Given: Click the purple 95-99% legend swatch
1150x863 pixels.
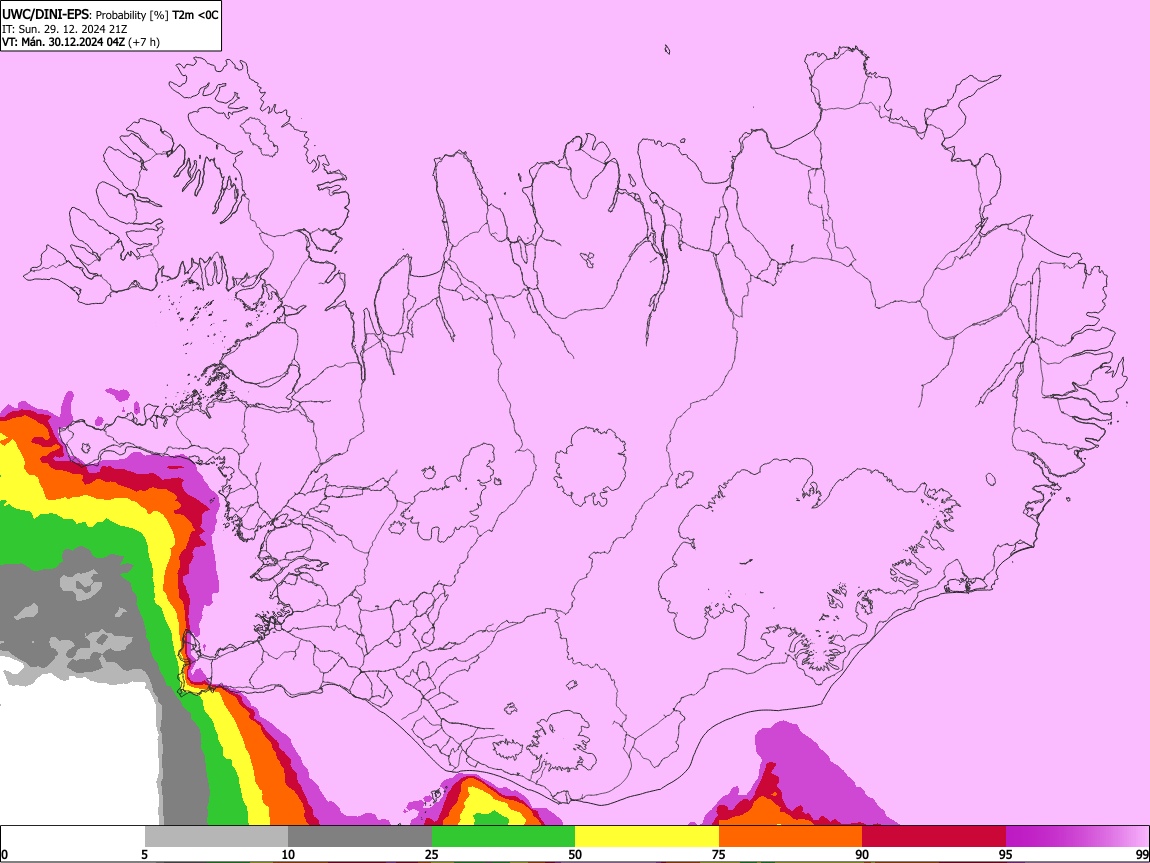Looking at the screenshot, I should pos(1077,837).
